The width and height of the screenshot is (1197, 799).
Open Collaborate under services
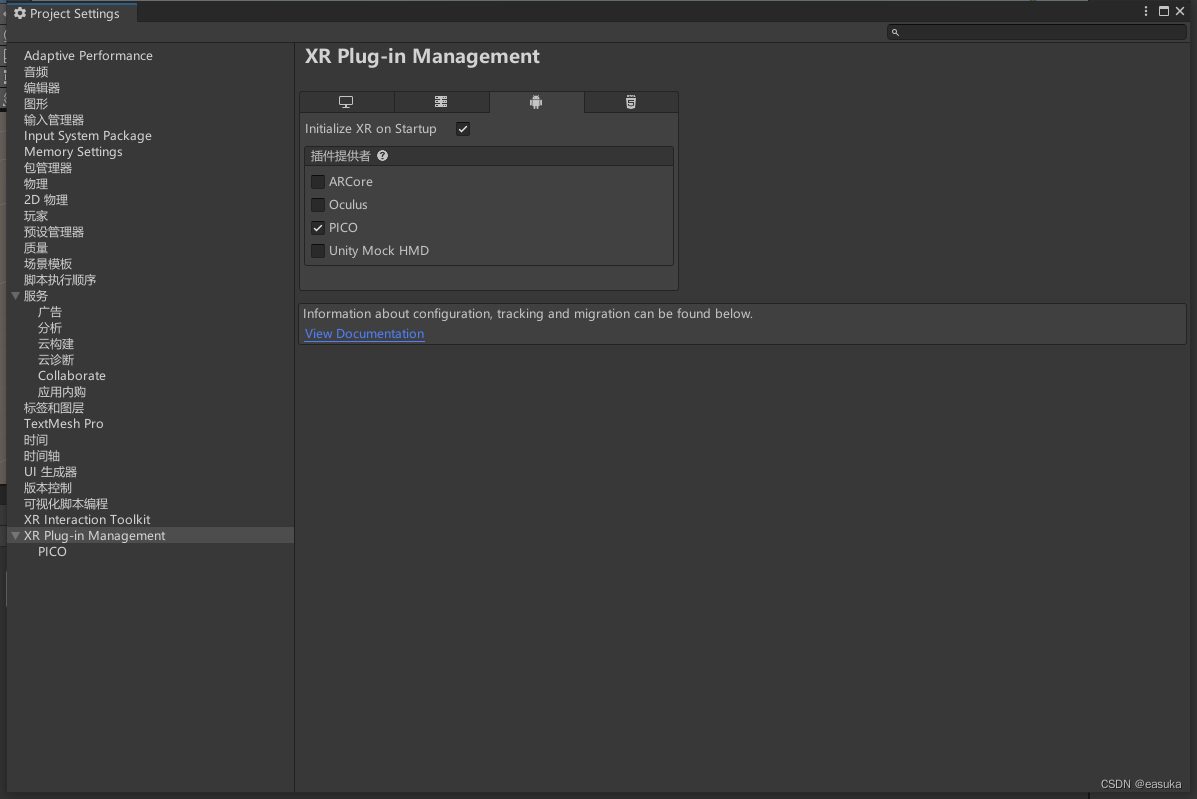[72, 376]
